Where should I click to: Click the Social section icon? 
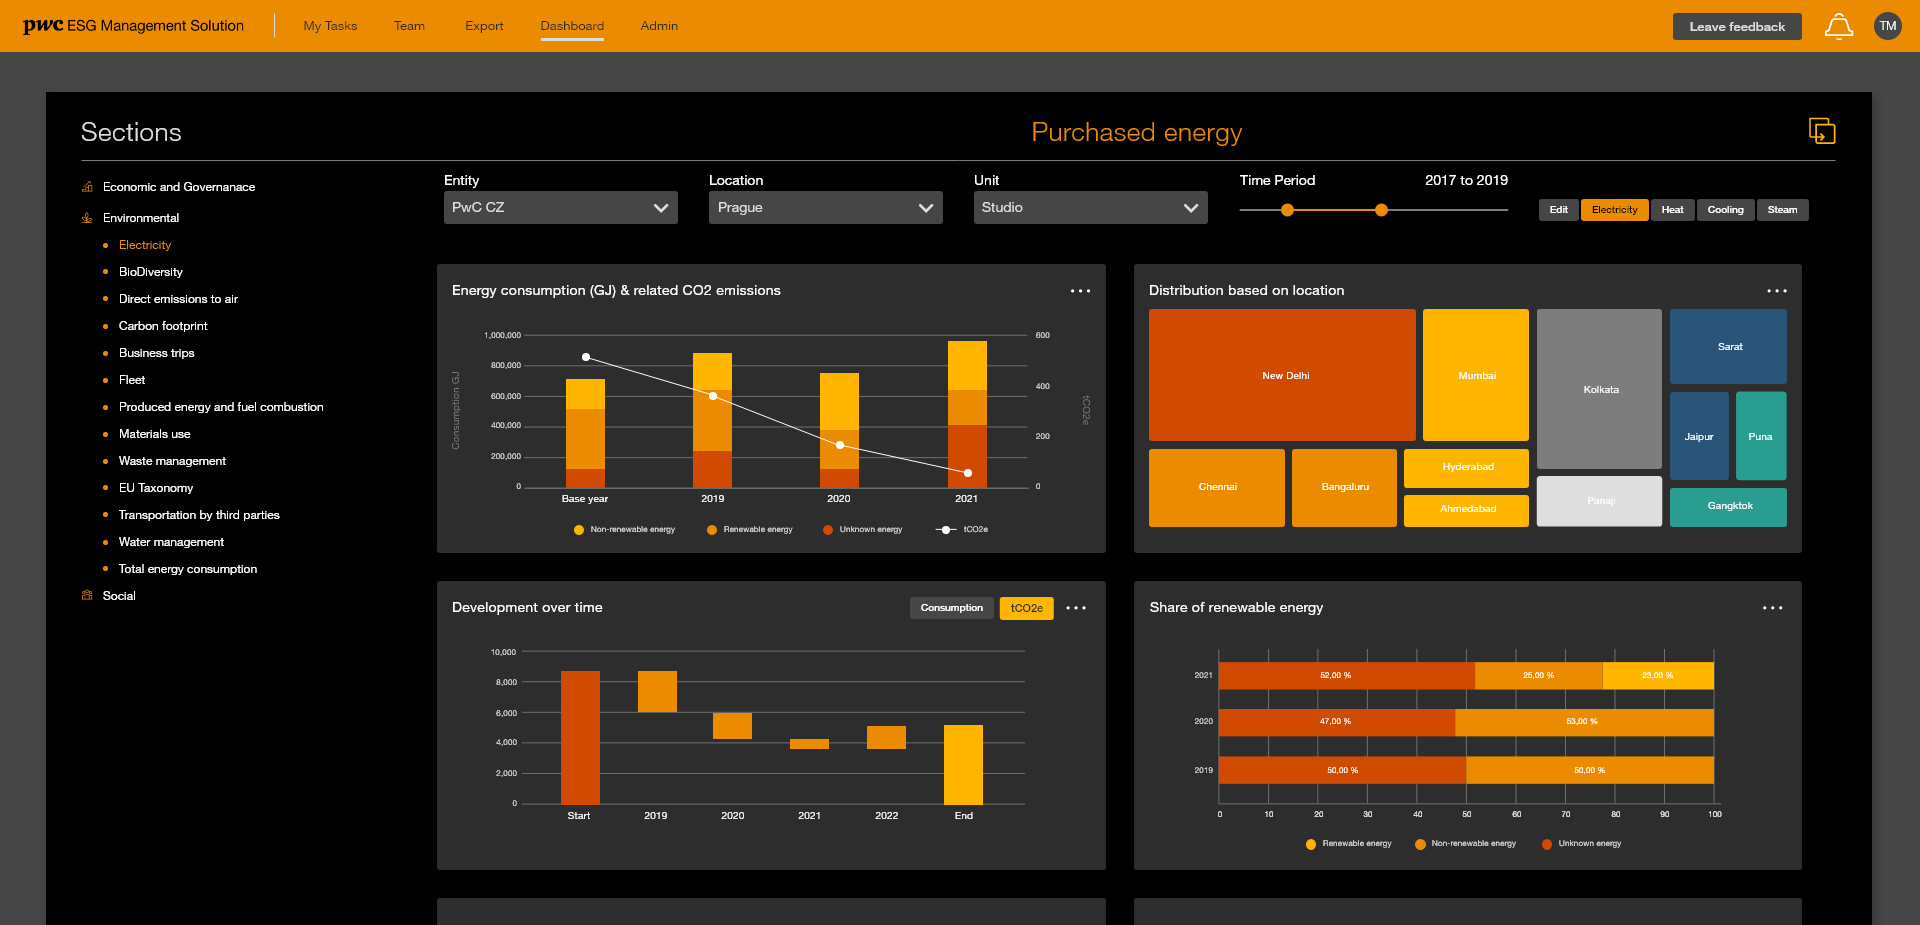[86, 595]
